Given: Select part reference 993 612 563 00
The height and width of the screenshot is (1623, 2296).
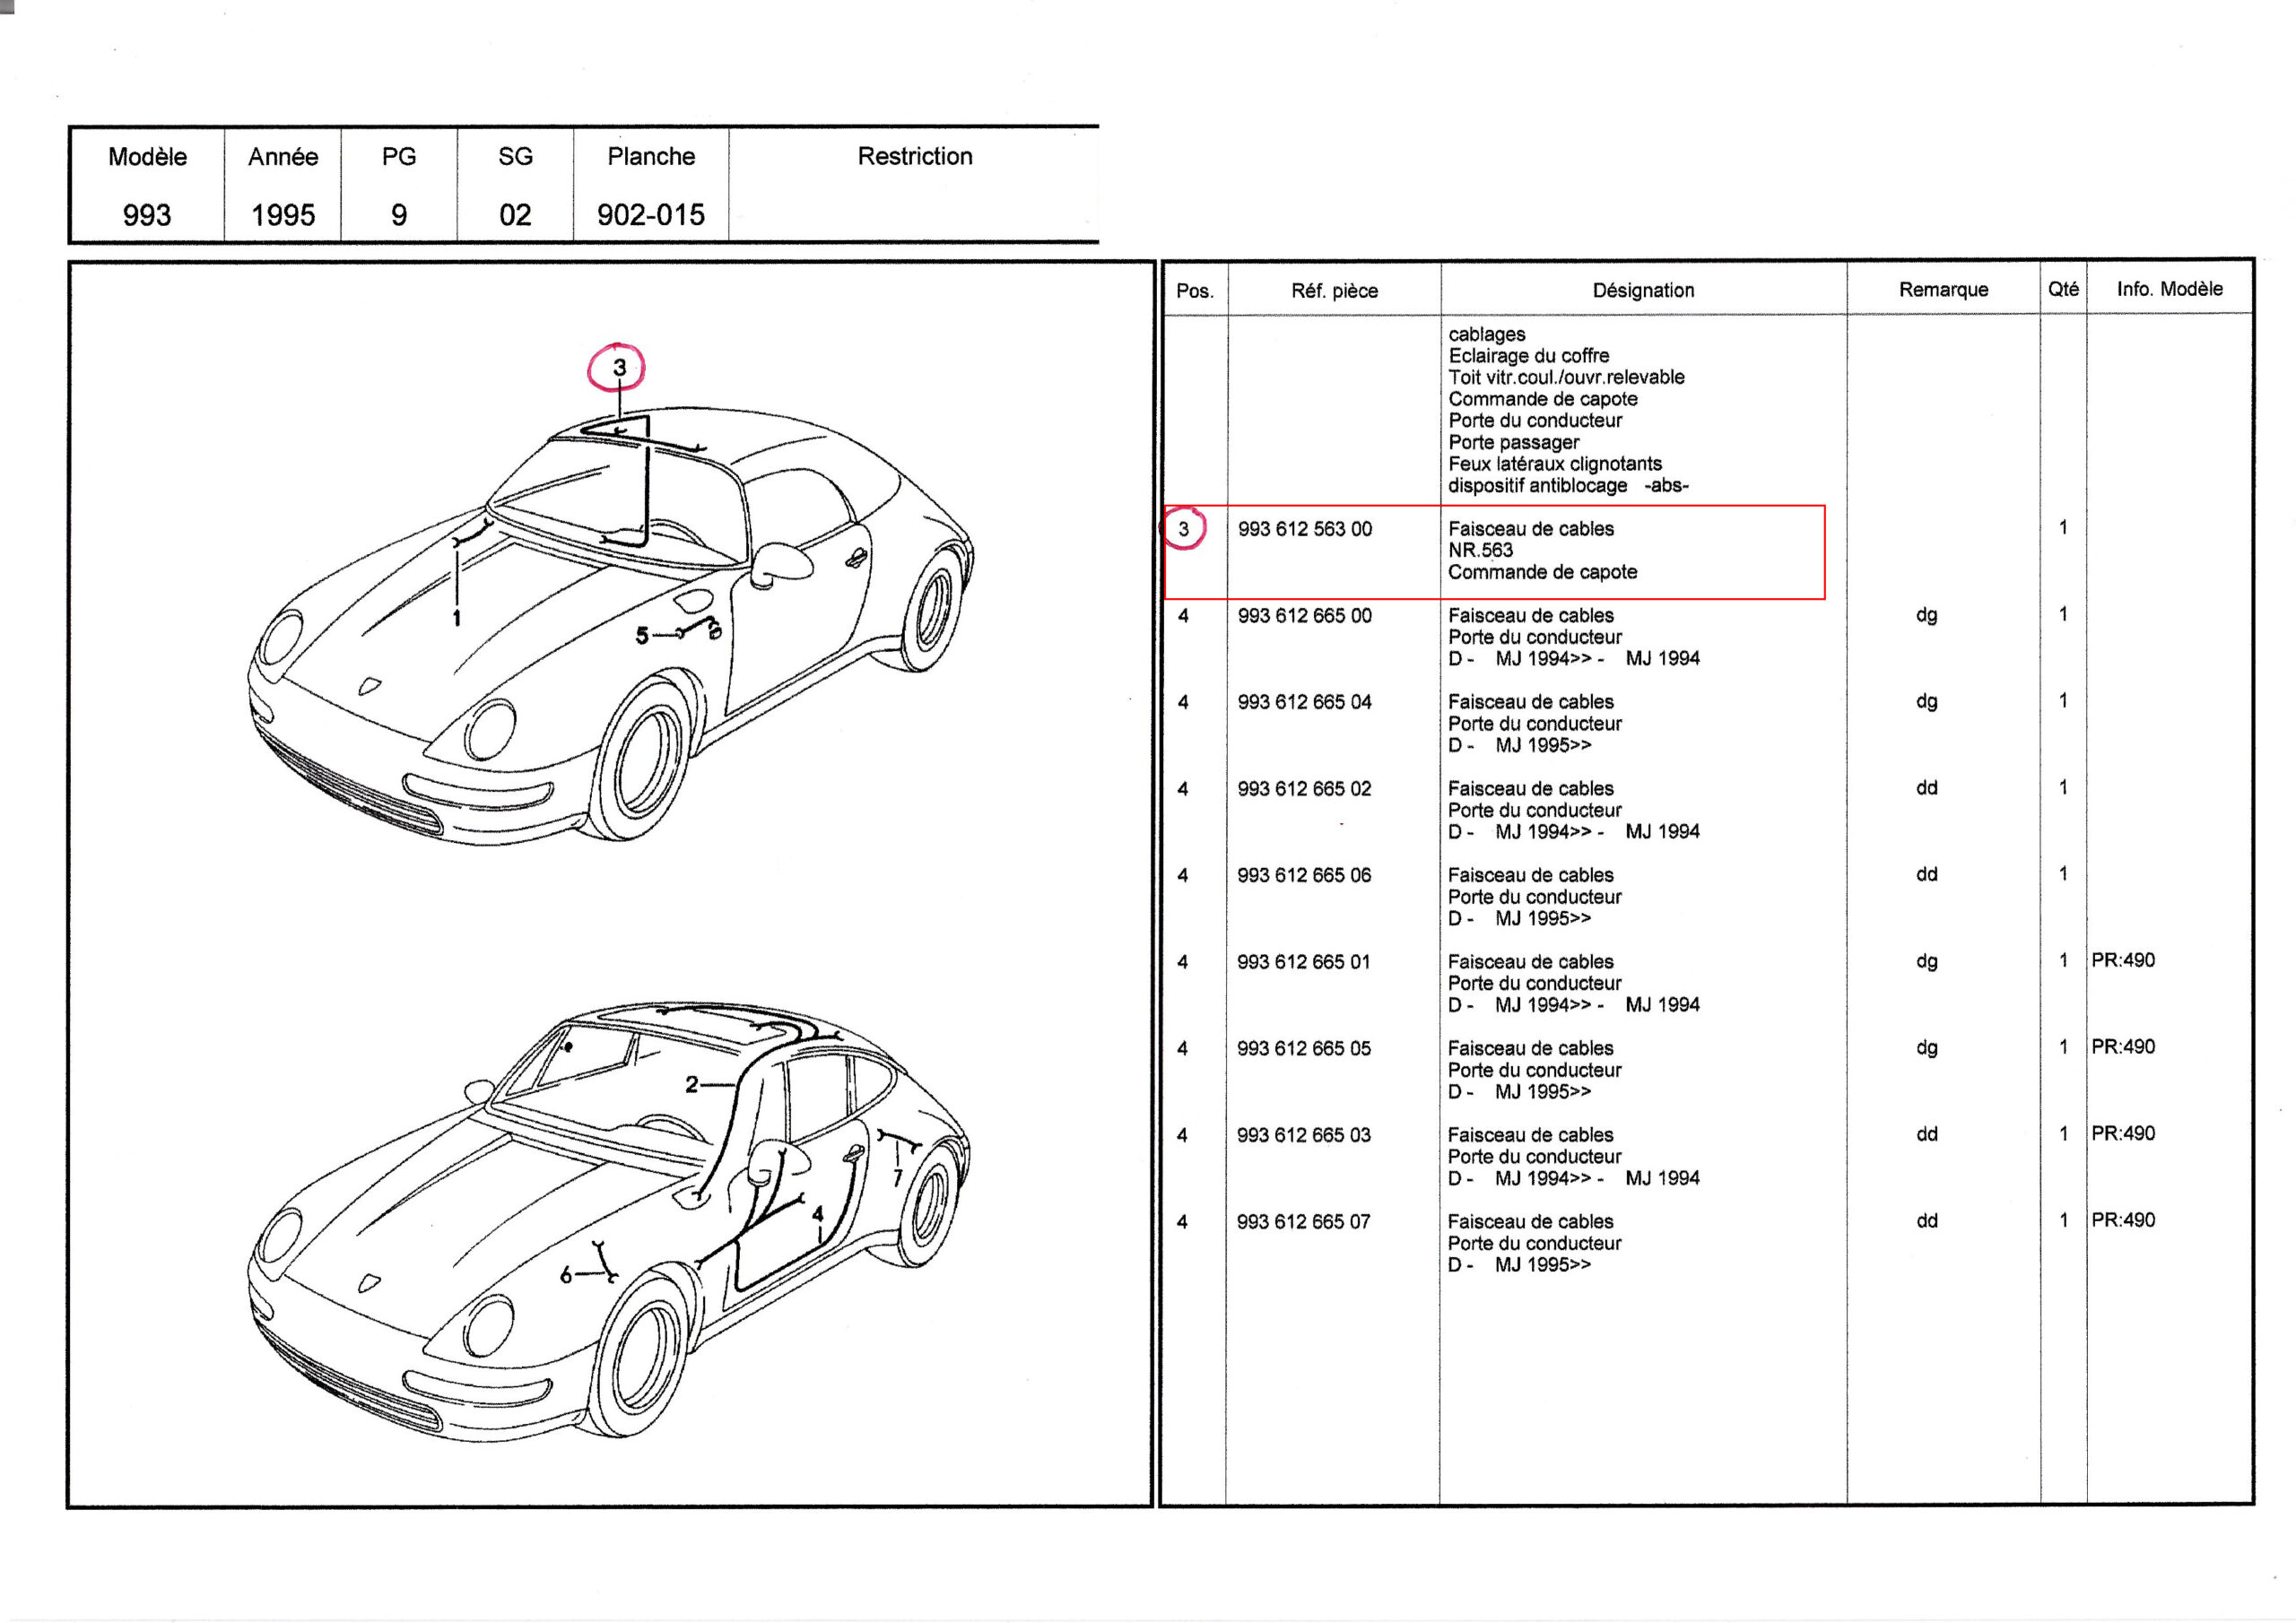Looking at the screenshot, I should click(x=1304, y=529).
